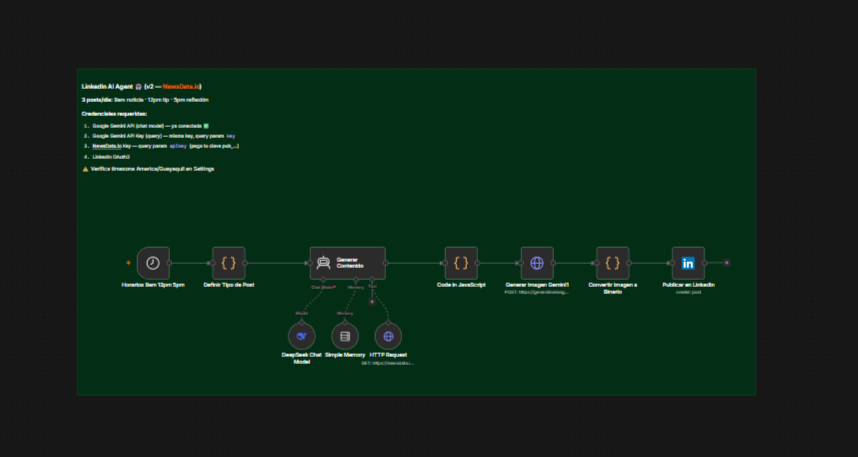
Task: Open the orange NewsData.io link in the title
Action: pyautogui.click(x=181, y=86)
